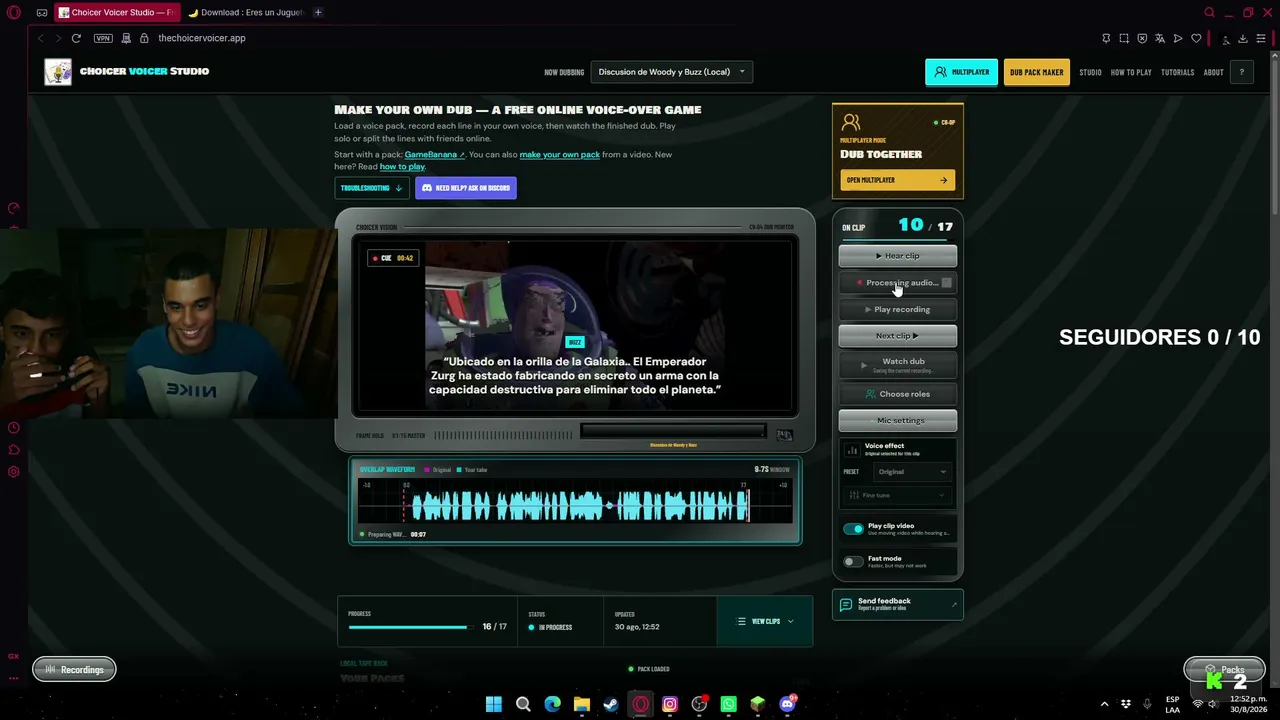Viewport: 1280px width, 720px height.
Task: Click the Opera logo menu icon
Action: point(14,13)
